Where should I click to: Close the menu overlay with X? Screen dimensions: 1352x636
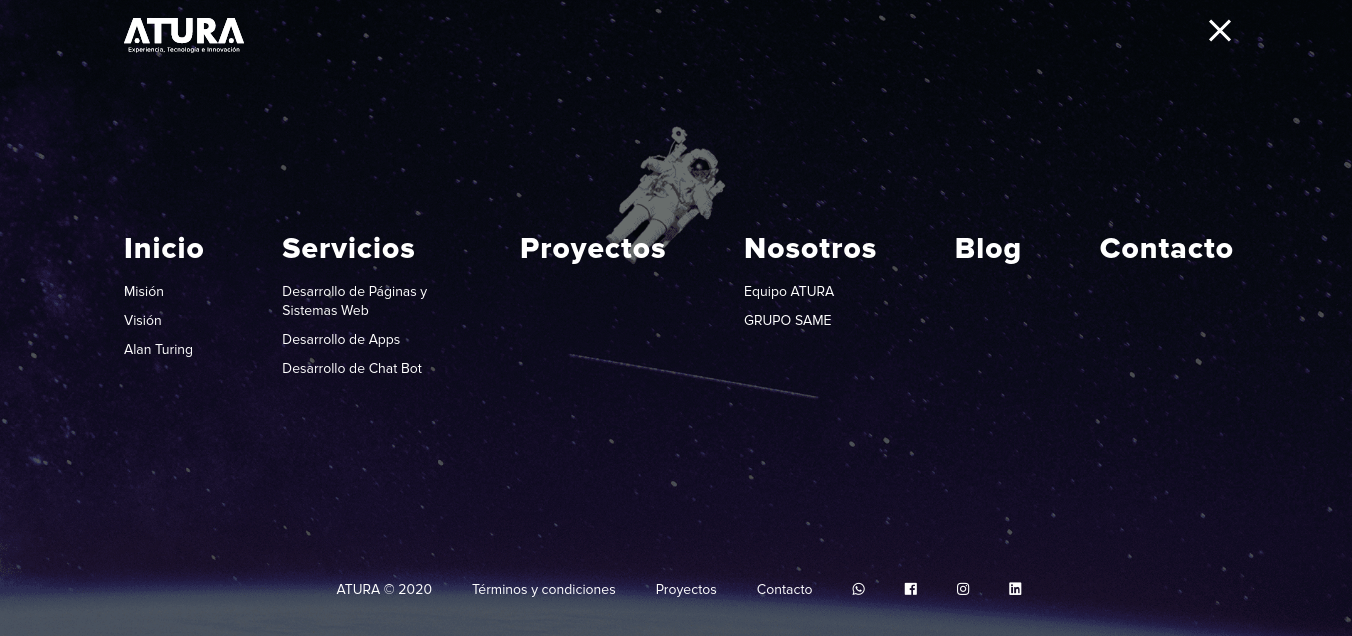[1219, 31]
